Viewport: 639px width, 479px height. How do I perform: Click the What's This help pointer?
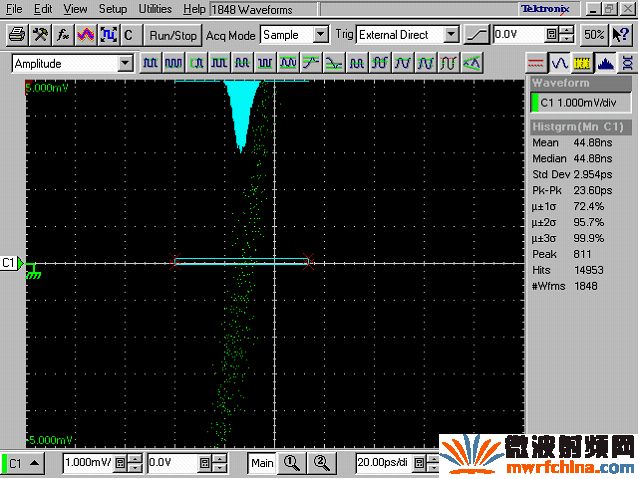click(621, 35)
